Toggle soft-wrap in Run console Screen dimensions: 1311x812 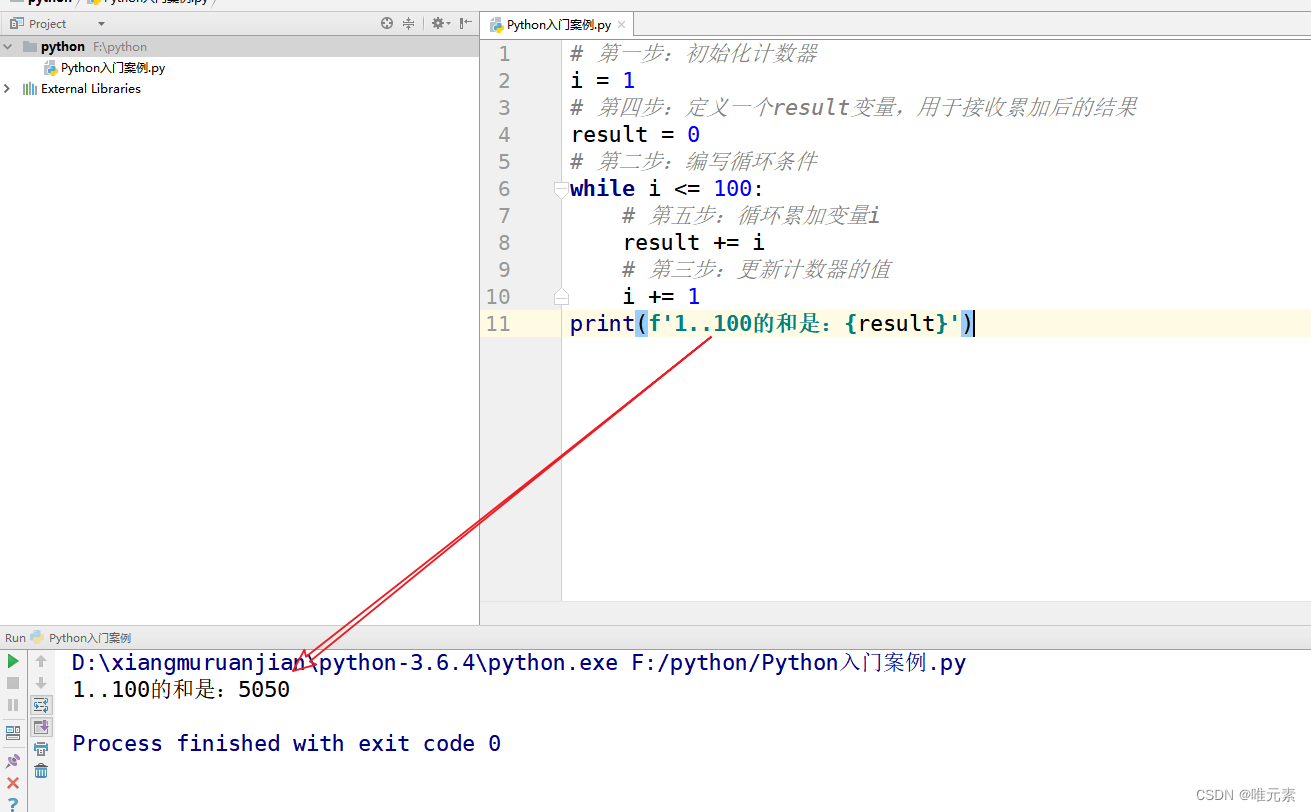[x=41, y=705]
